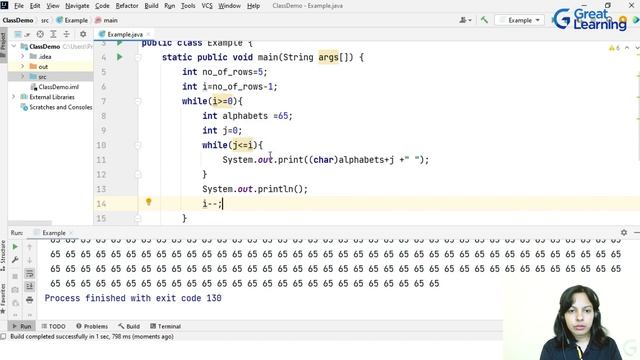This screenshot has height=360, width=640.
Task: Click src breadcrumb in navigation bar
Action: coord(44,20)
